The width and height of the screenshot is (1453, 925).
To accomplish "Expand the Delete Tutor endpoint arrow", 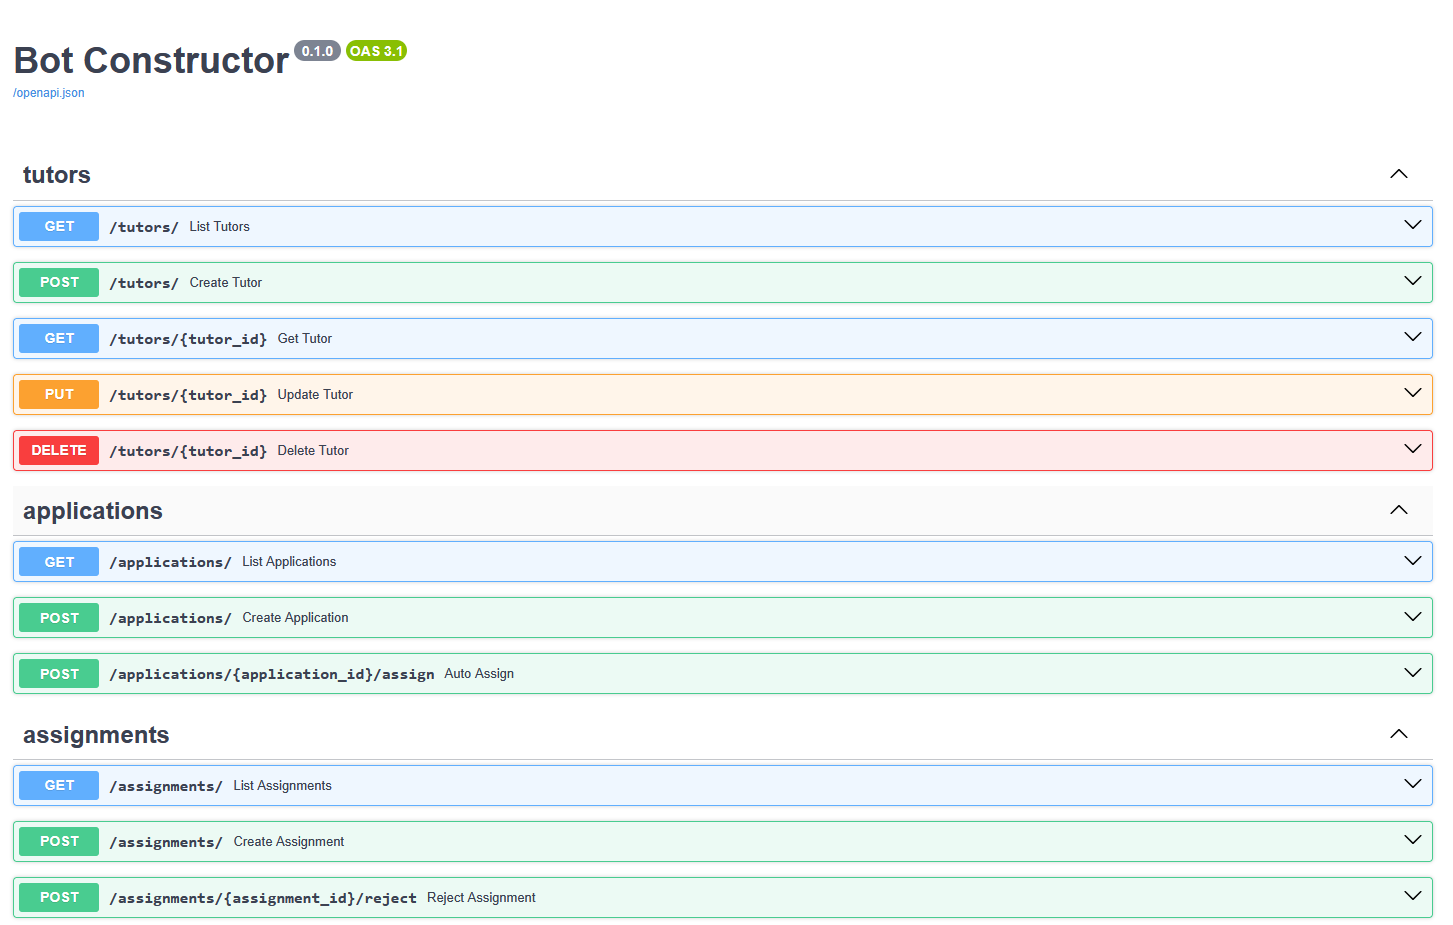I will tap(1412, 449).
